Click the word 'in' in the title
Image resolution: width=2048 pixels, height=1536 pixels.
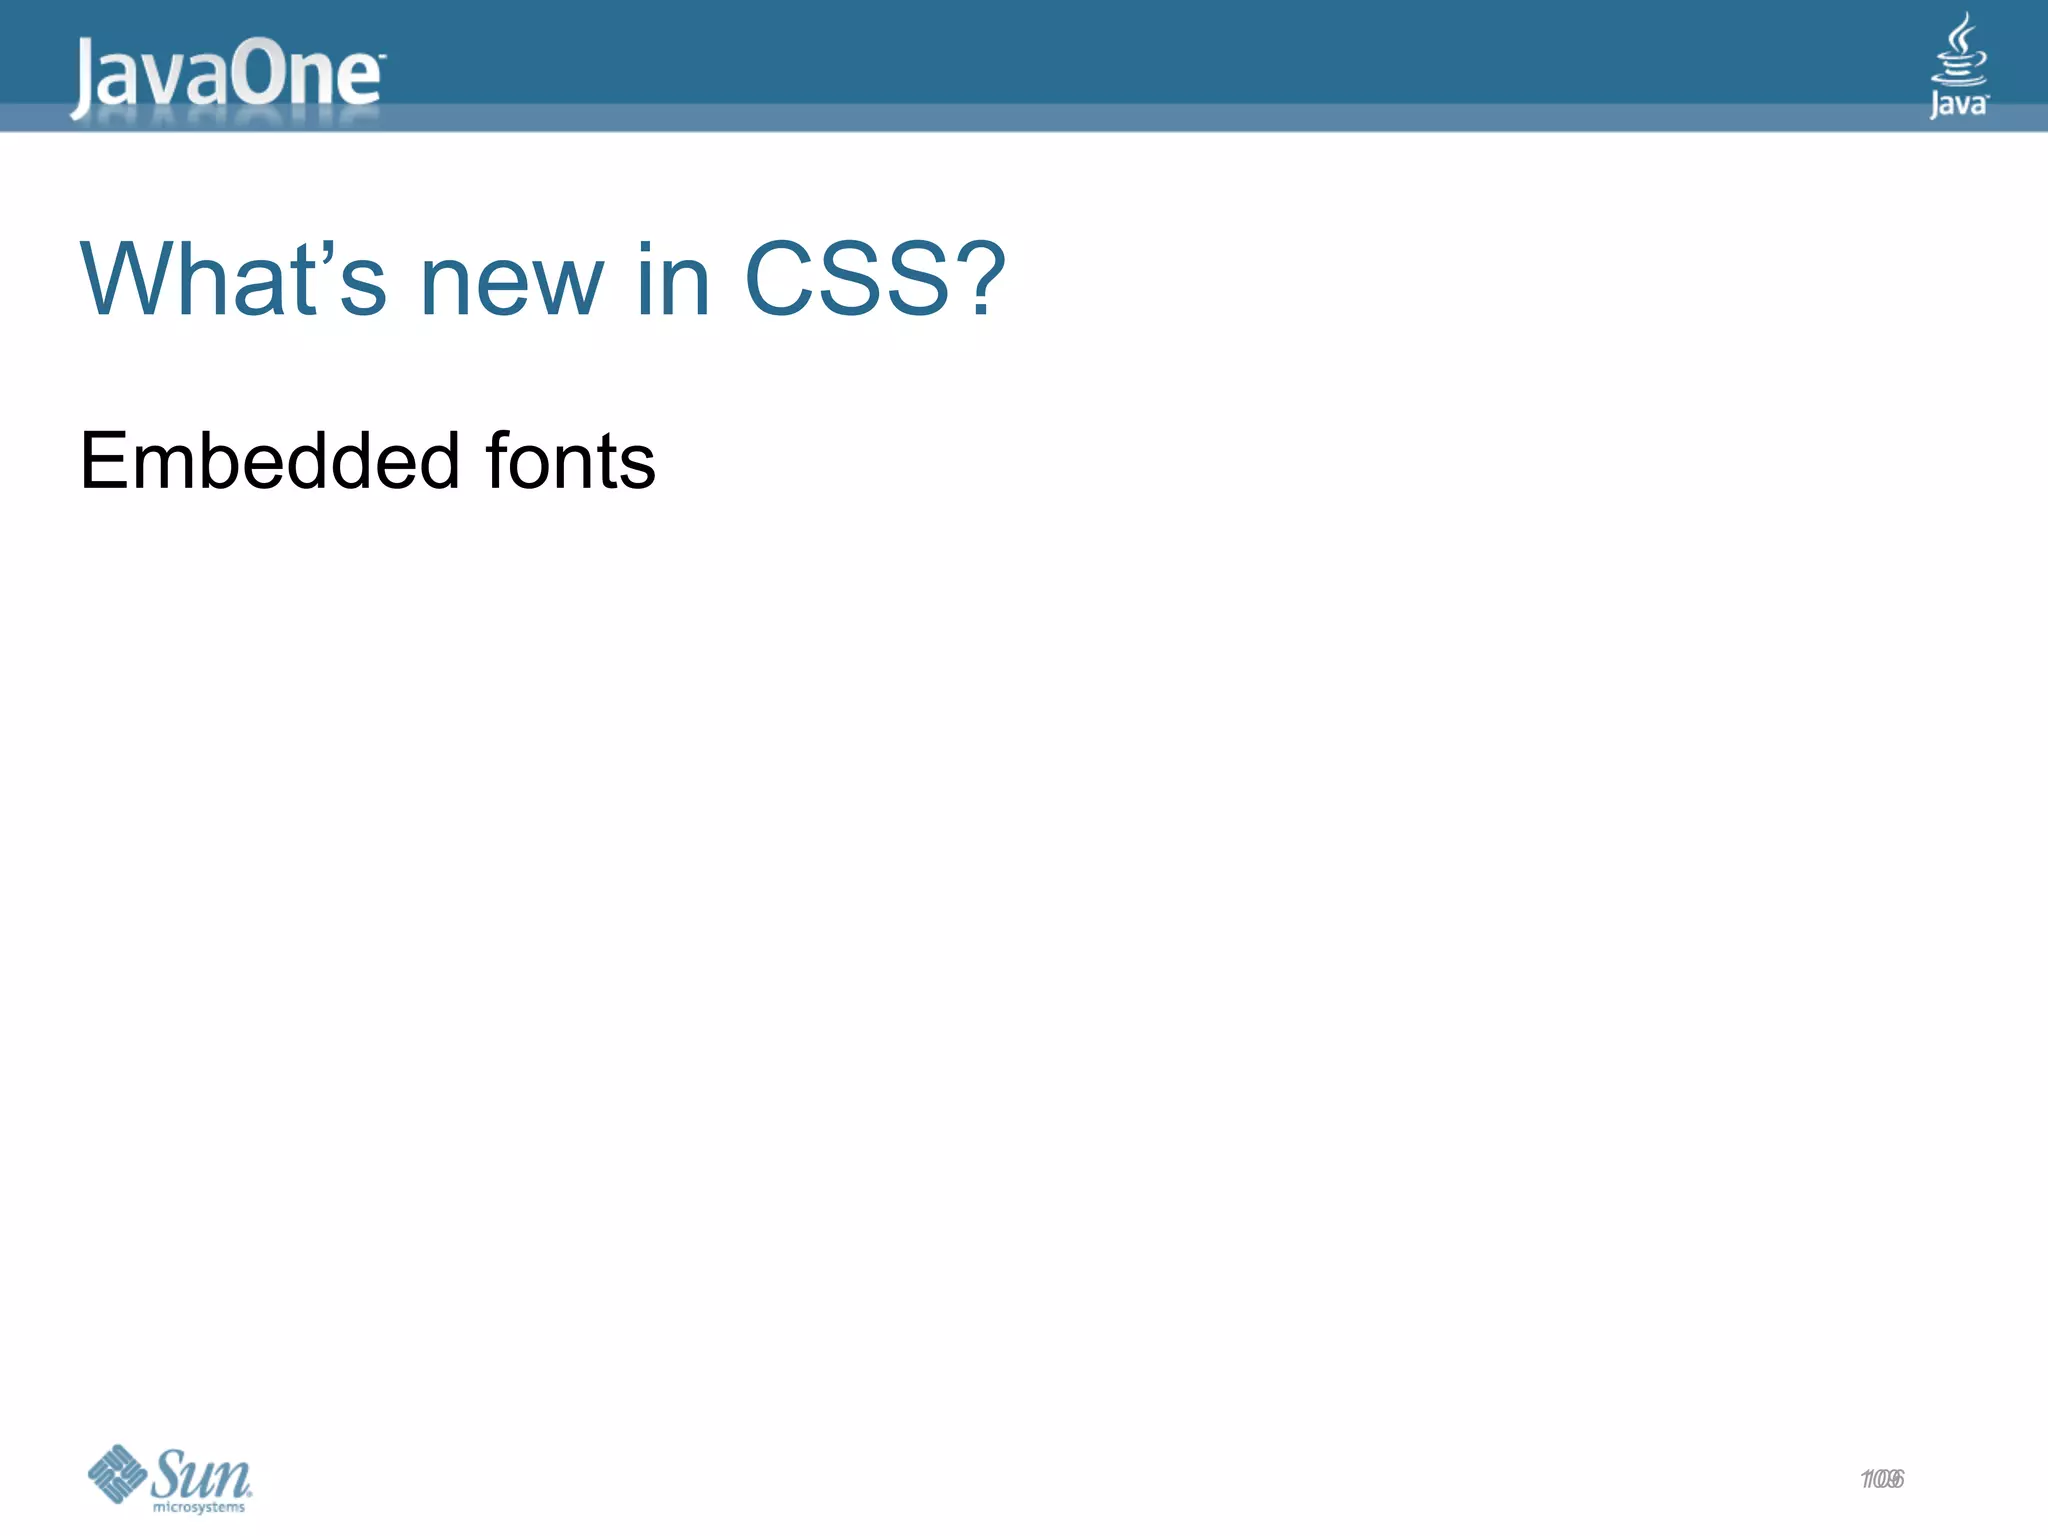click(674, 280)
